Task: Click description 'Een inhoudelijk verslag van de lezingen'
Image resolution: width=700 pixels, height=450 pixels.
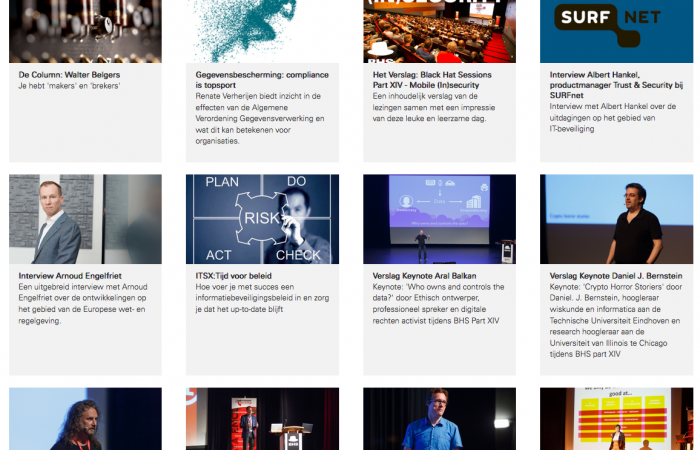Action: pyautogui.click(x=434, y=107)
